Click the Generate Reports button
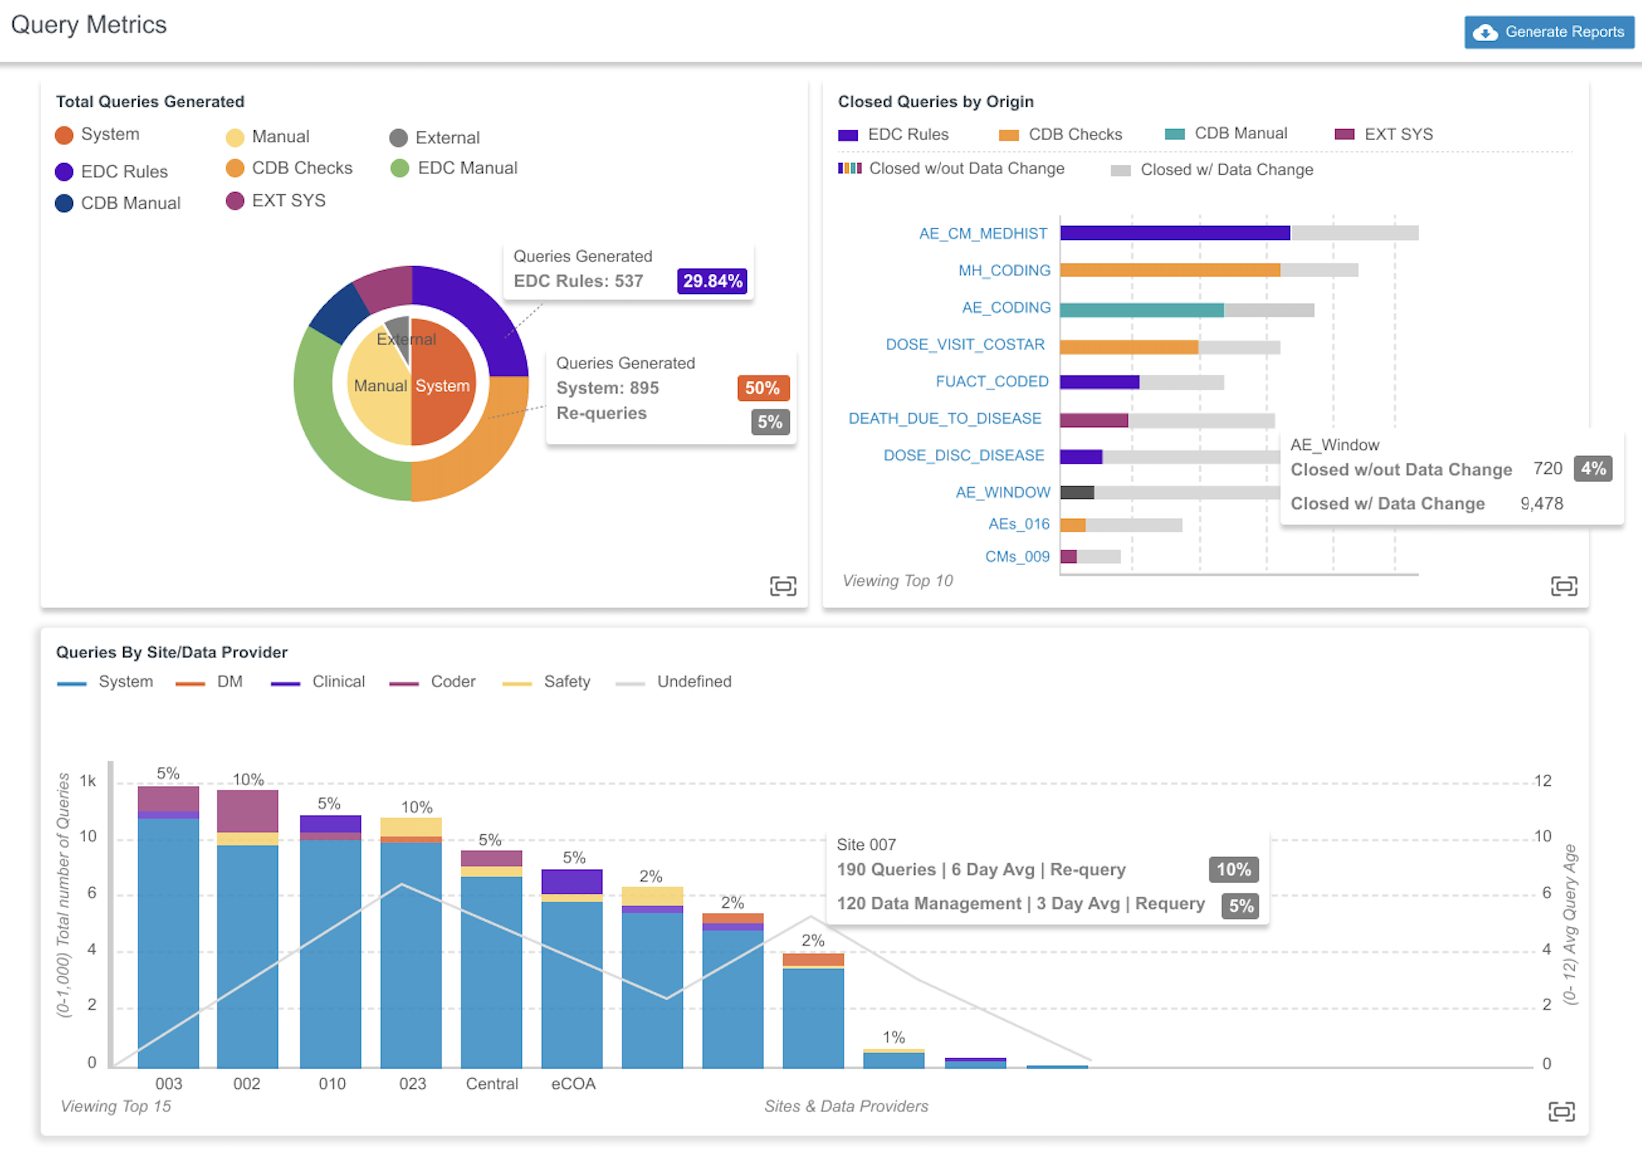 click(x=1548, y=32)
